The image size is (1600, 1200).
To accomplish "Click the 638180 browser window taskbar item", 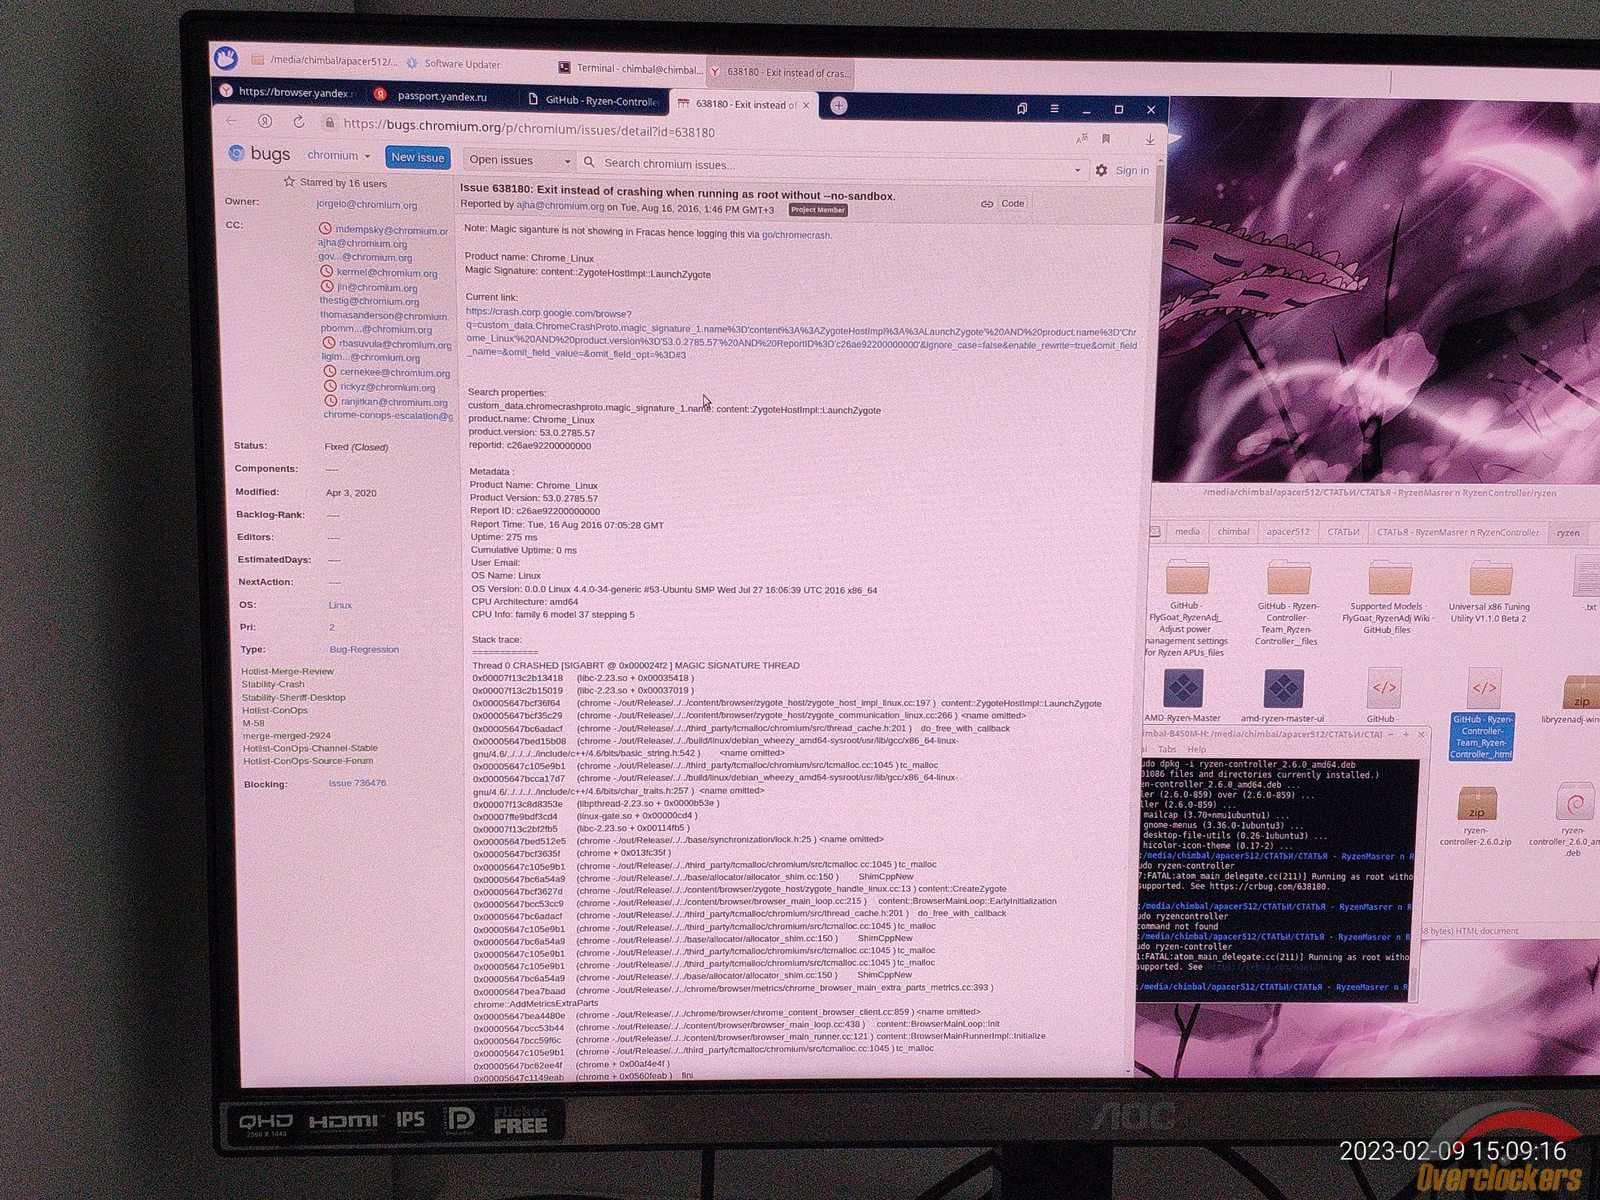I will [780, 72].
